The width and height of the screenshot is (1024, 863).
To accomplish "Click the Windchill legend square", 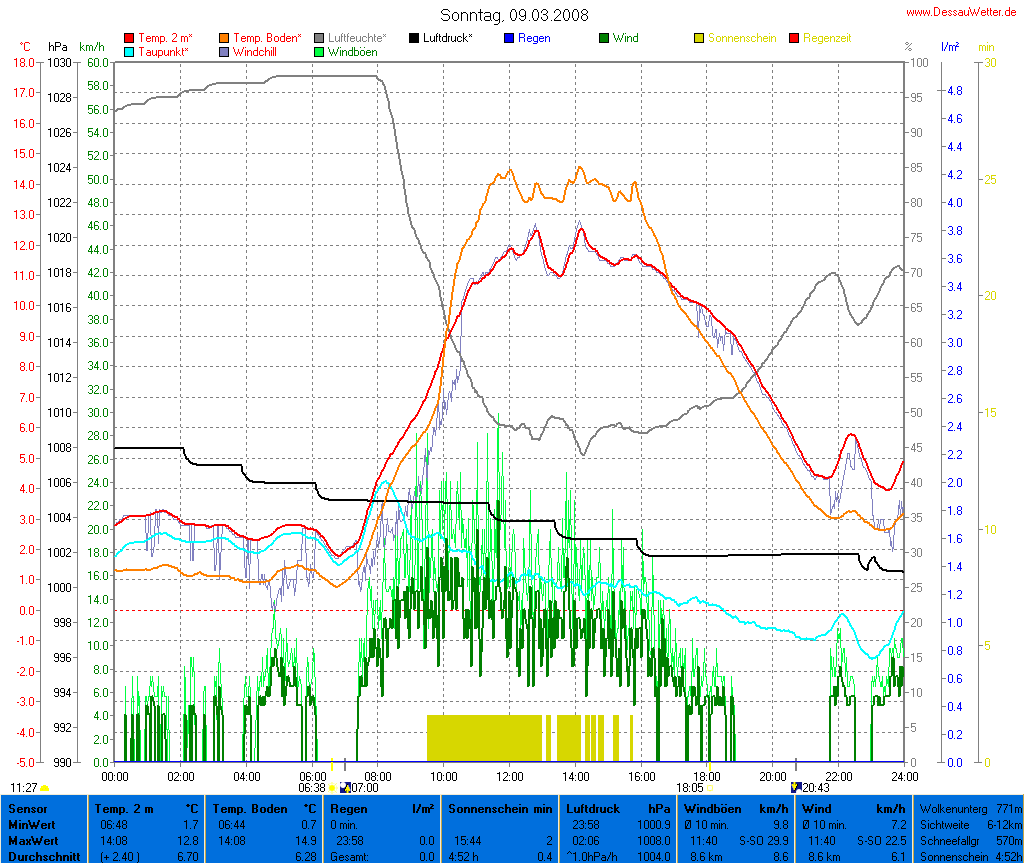I will coord(224,51).
